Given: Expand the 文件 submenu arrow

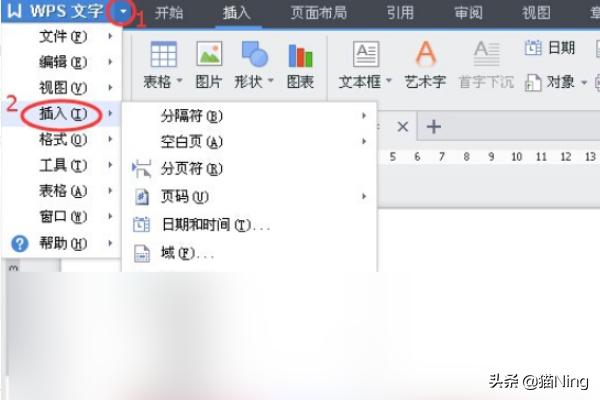Looking at the screenshot, I should pyautogui.click(x=110, y=36).
